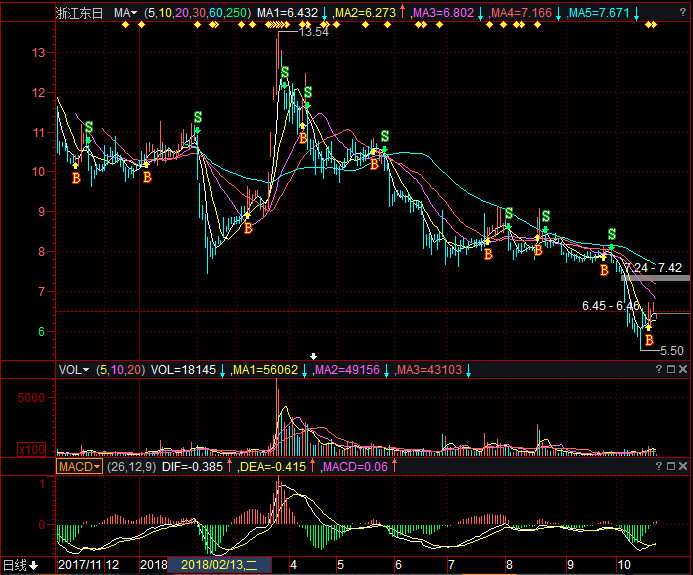The image size is (693, 575).
Task: Click the white down arrow below the main chart
Action: (313, 356)
